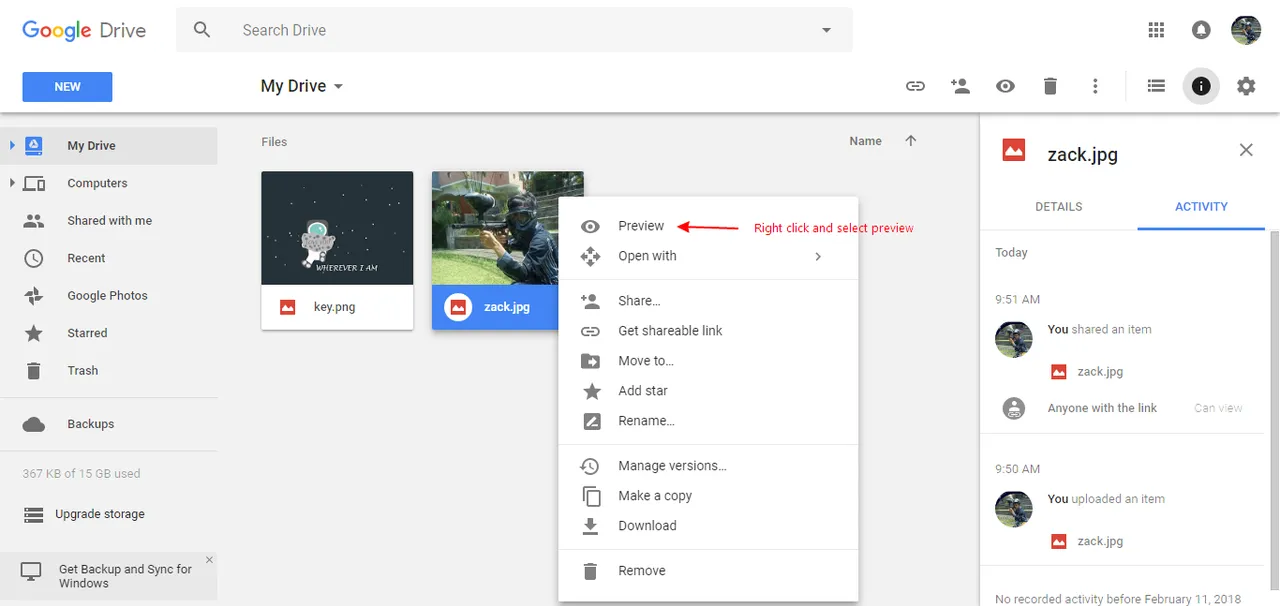The image size is (1280, 606).
Task: Expand the Computers tree arrow
Action: pyautogui.click(x=12, y=183)
